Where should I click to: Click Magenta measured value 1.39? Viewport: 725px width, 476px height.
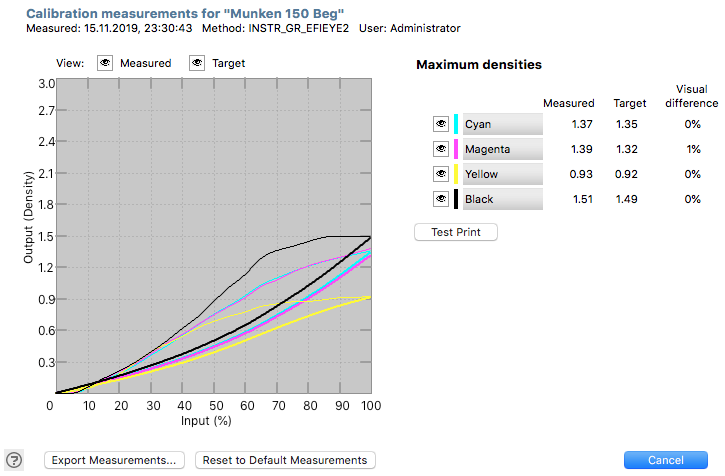(582, 149)
